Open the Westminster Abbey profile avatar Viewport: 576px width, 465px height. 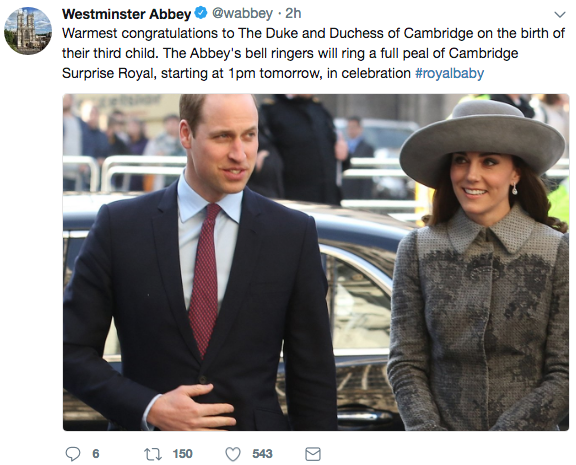click(x=28, y=31)
